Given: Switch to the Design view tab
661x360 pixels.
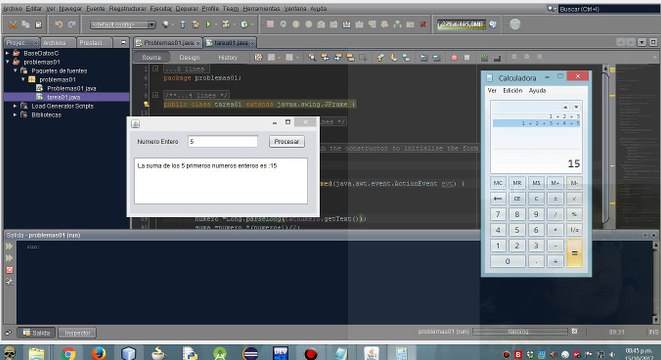Looking at the screenshot, I should point(189,57).
